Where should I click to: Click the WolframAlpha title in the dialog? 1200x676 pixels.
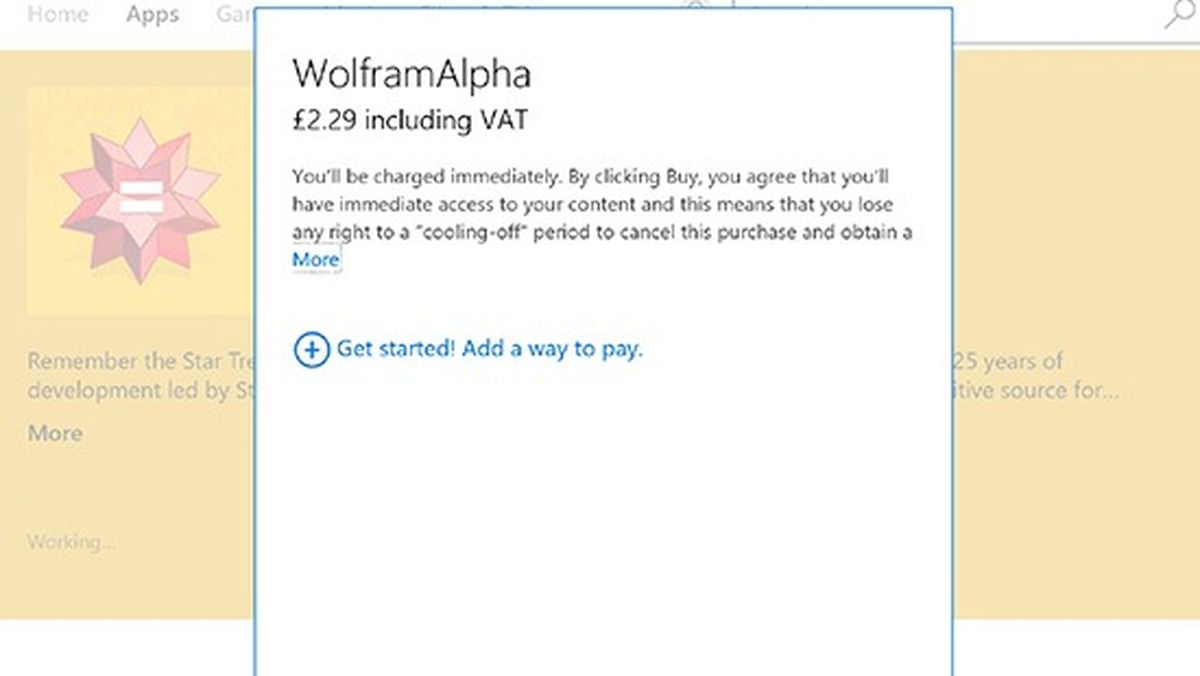411,74
